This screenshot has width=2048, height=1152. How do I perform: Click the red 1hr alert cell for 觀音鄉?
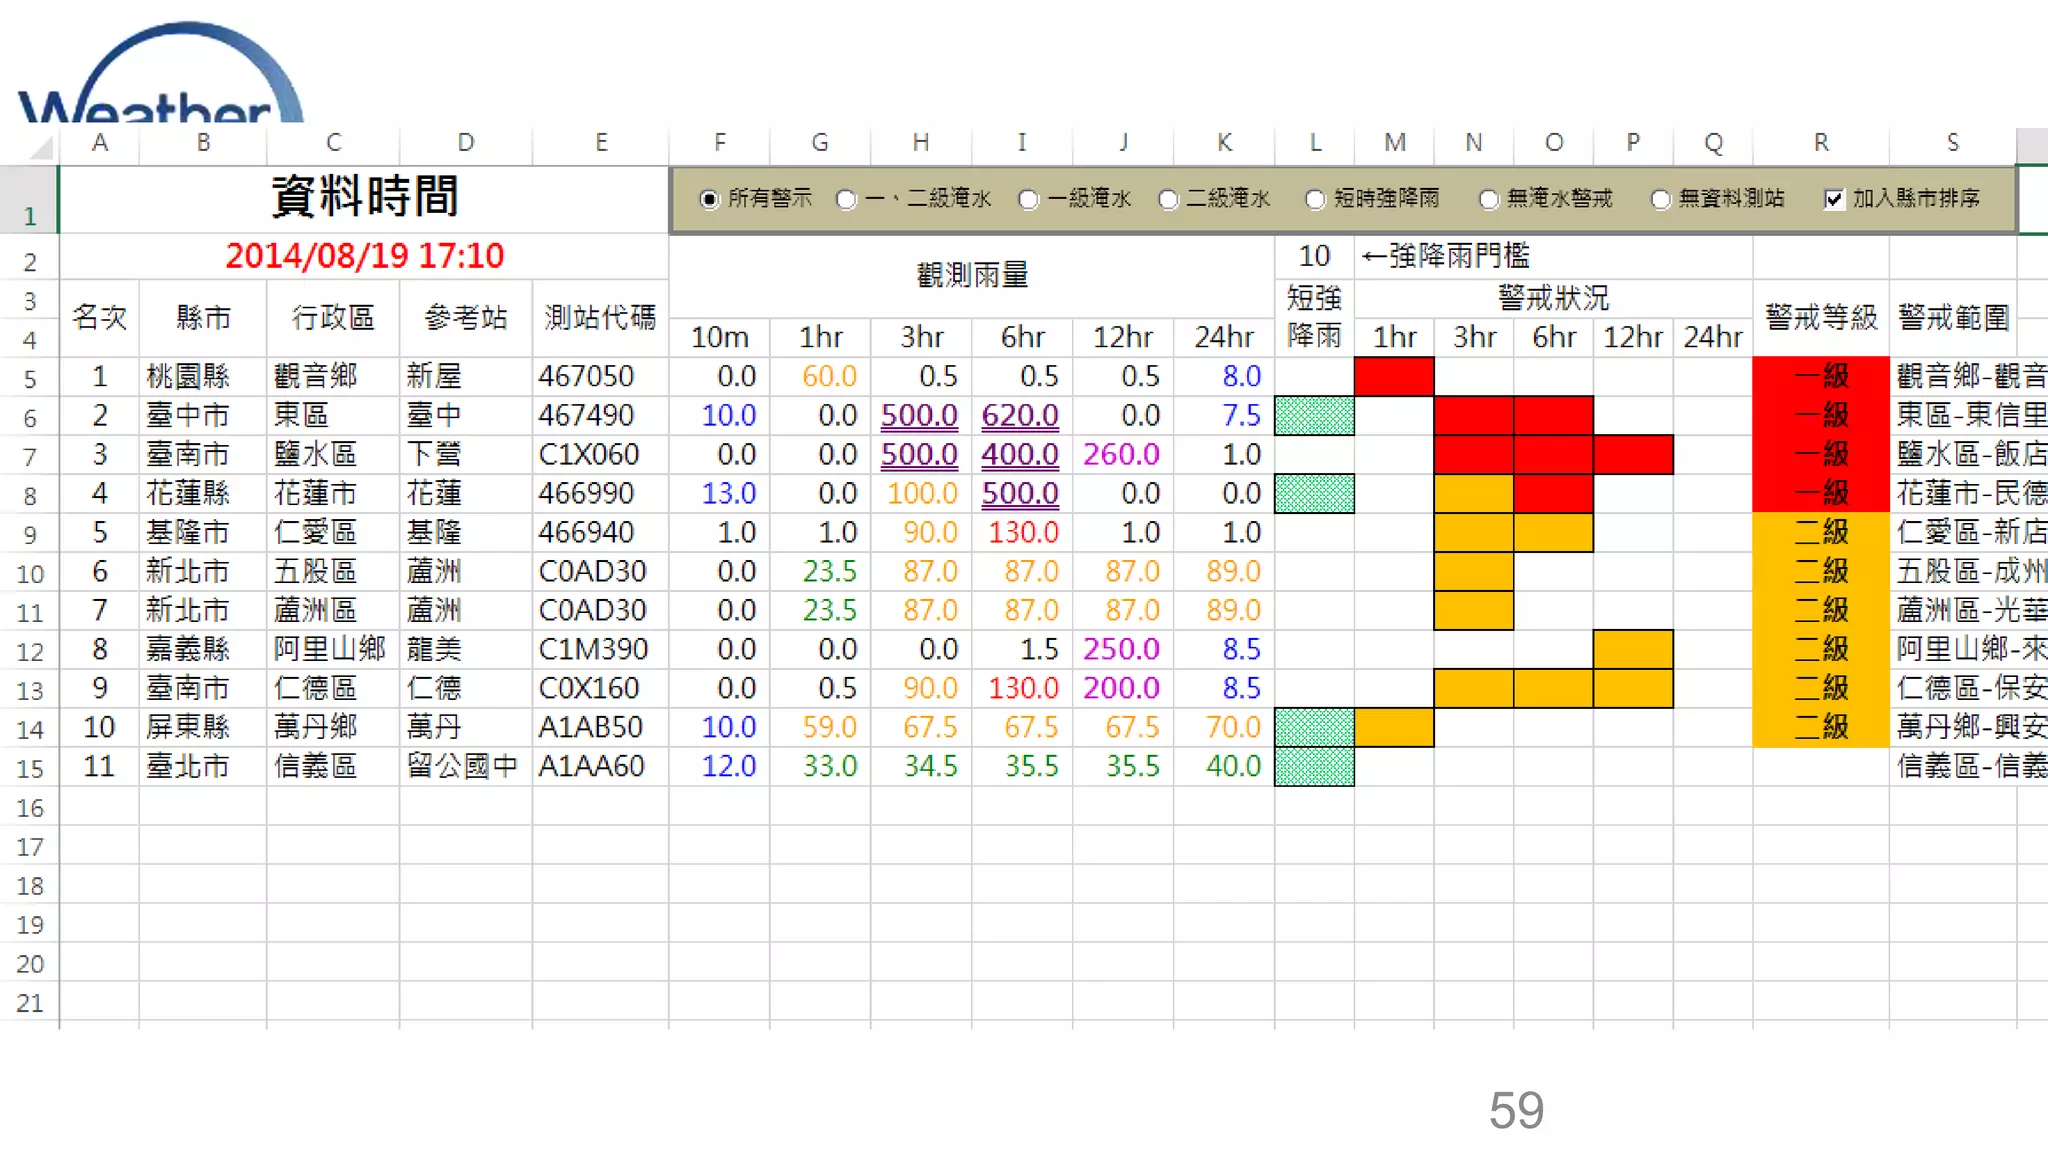(x=1394, y=377)
